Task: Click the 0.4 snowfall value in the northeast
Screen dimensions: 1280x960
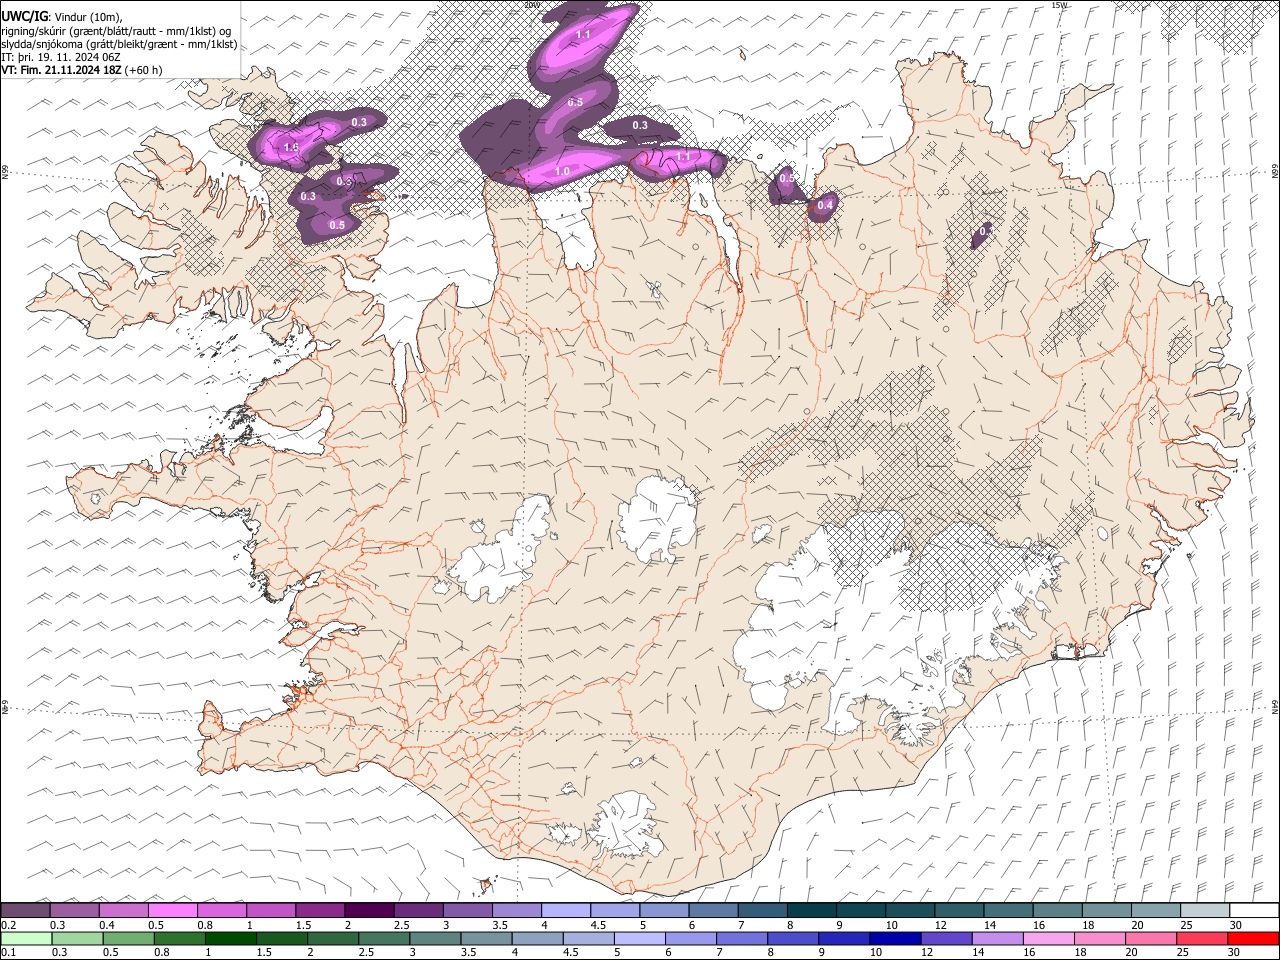Action: tap(825, 205)
